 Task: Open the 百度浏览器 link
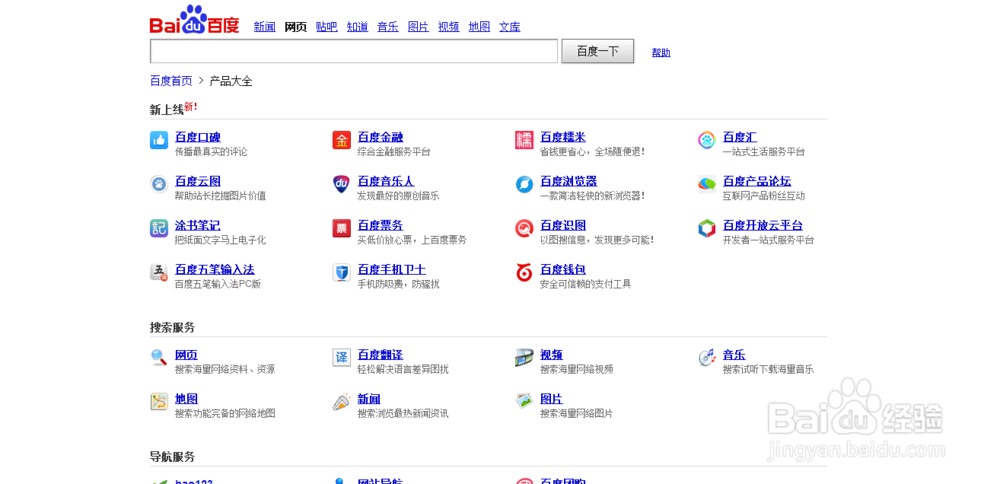coord(568,181)
